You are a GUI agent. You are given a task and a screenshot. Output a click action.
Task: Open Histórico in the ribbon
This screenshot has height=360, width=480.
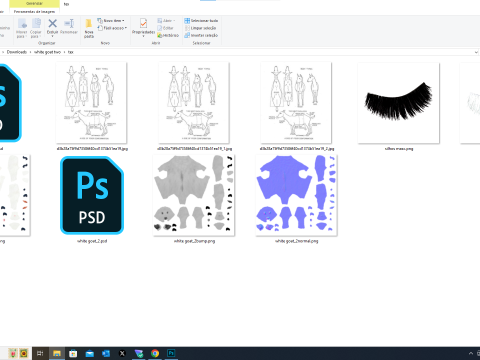tap(168, 35)
